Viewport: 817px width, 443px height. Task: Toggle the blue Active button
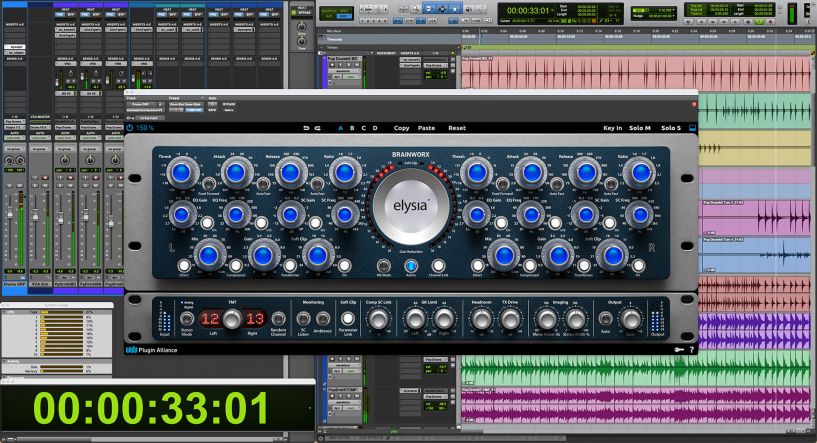[x=411, y=265]
